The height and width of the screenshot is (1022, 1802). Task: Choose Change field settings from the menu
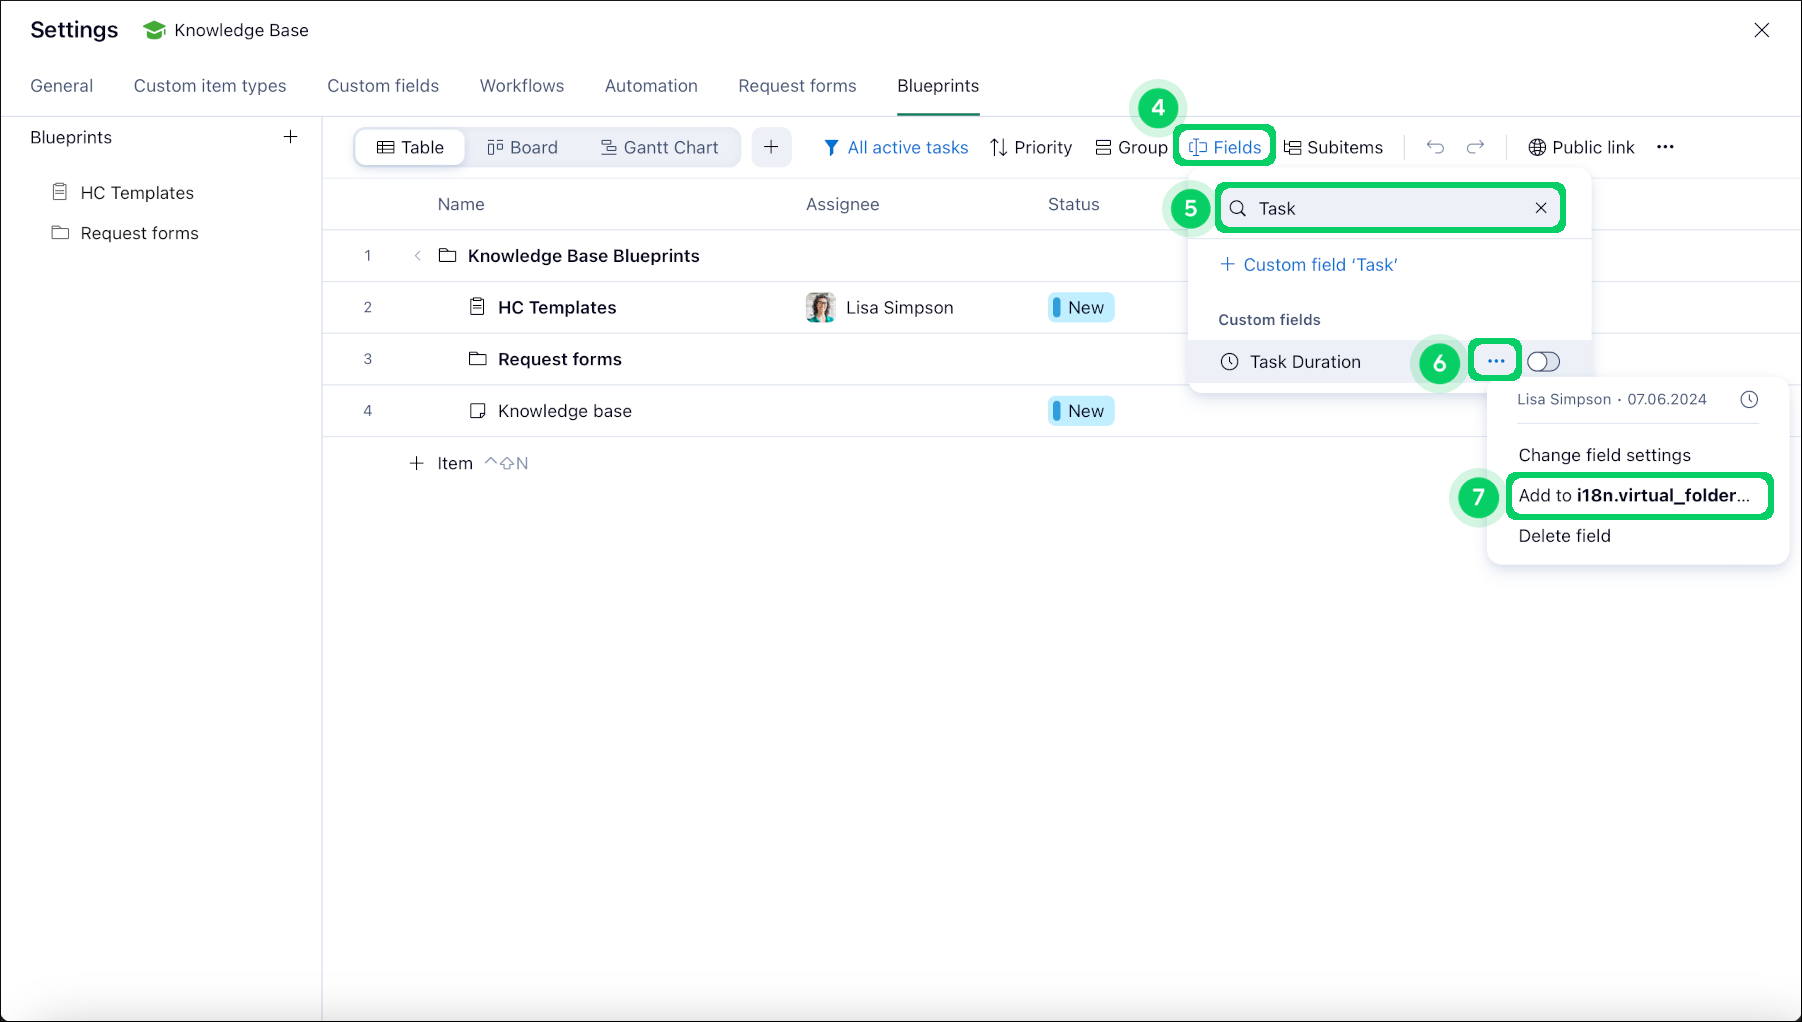pyautogui.click(x=1604, y=455)
